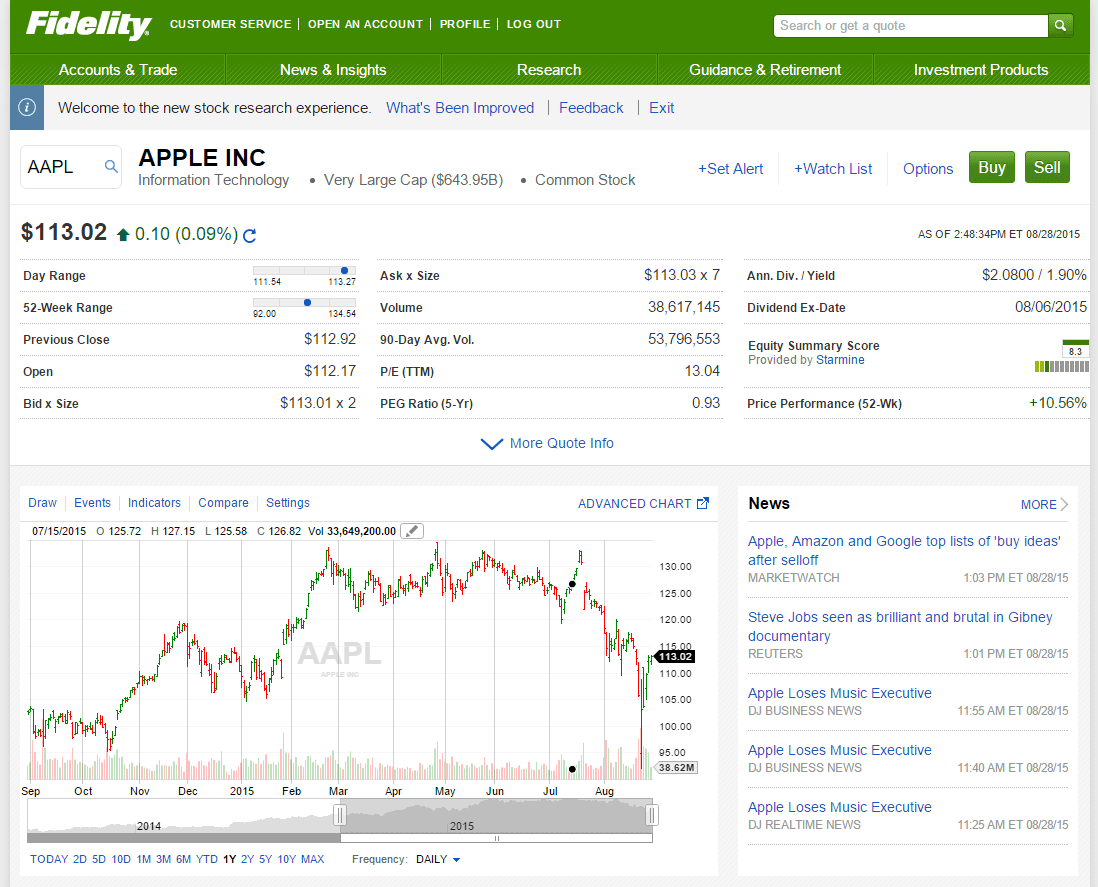Screen dimensions: 1098x887
Task: Click the Fidelity logo
Action: [88, 25]
